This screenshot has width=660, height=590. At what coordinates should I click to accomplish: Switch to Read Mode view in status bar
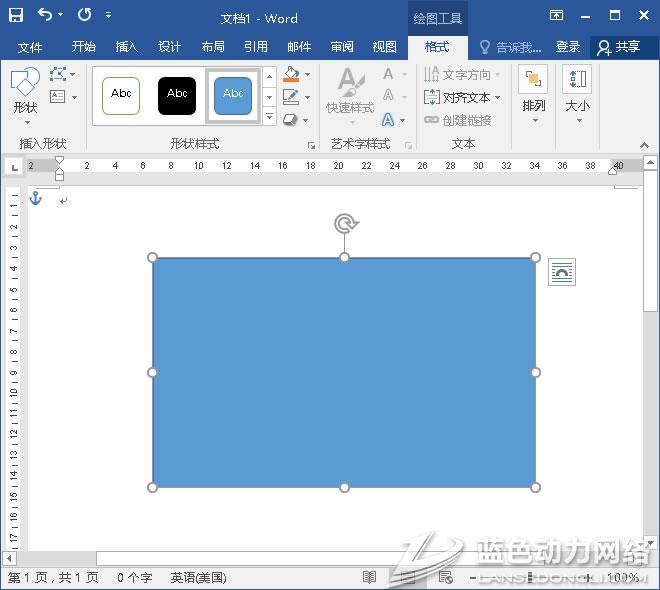coord(369,578)
